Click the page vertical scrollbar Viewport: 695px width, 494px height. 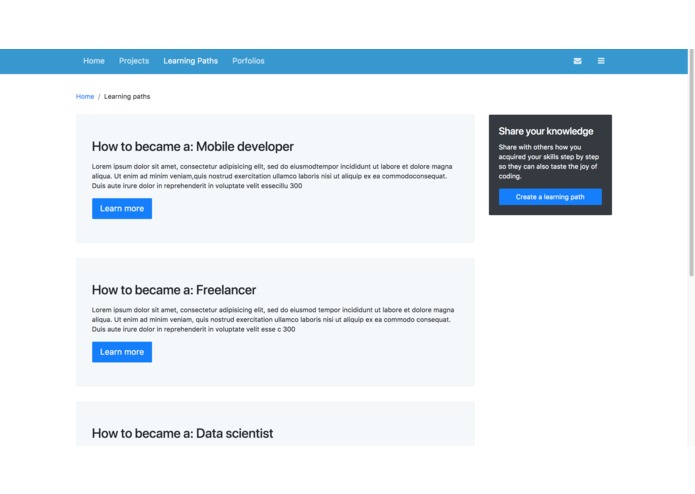691,163
